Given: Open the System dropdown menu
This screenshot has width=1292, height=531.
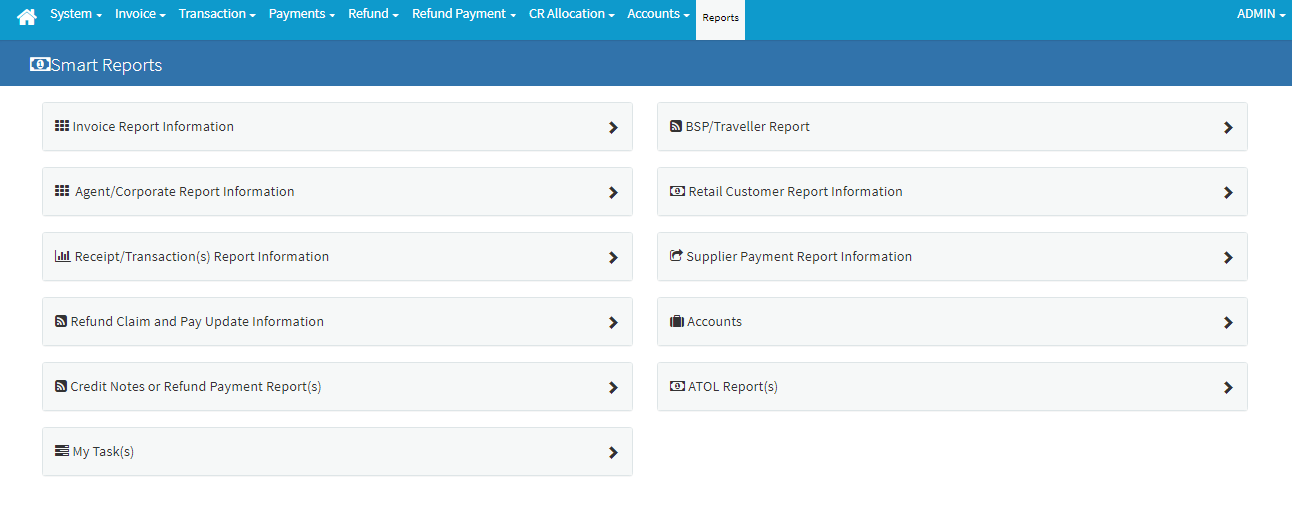Looking at the screenshot, I should tap(76, 14).
